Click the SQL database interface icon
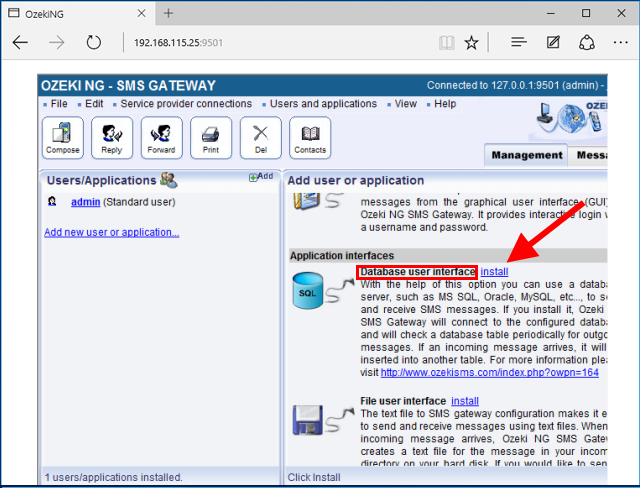The height and width of the screenshot is (488, 640). [x=310, y=295]
